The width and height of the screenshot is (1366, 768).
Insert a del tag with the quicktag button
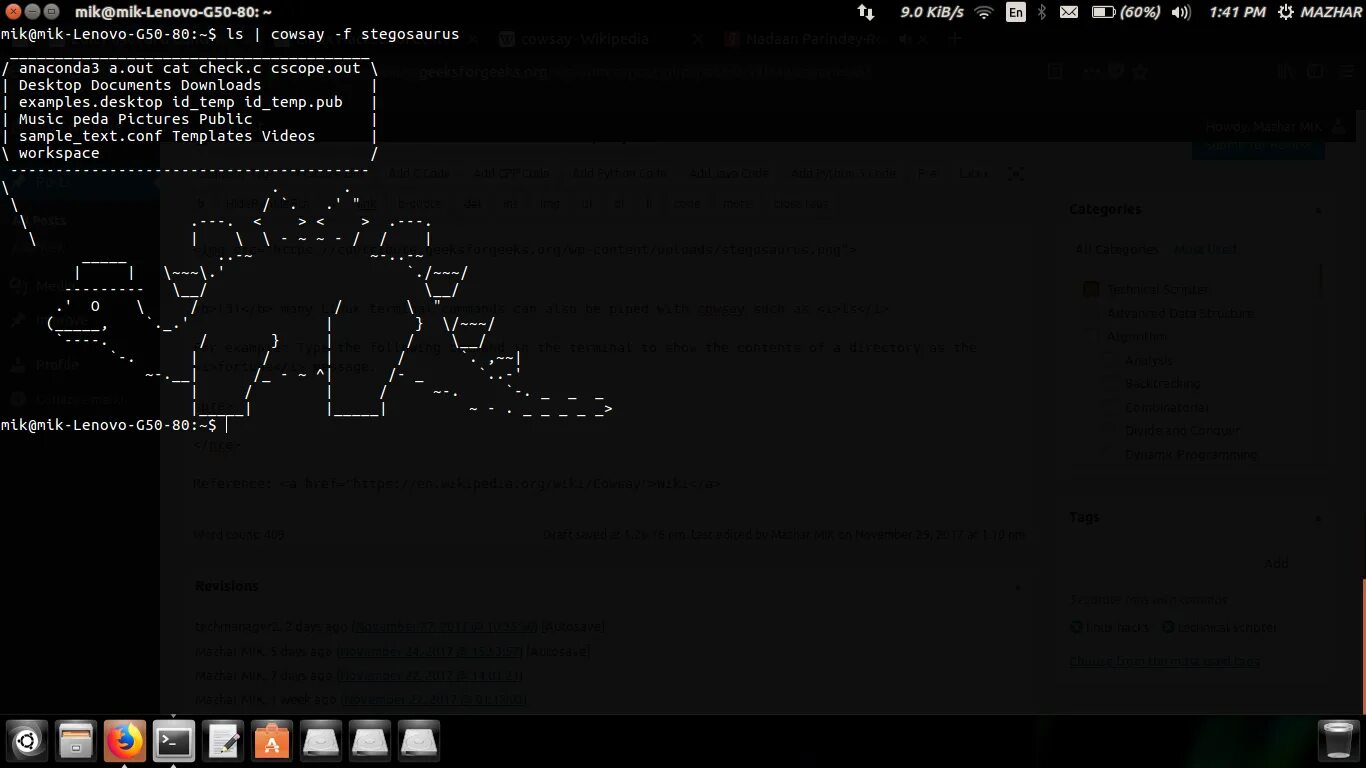(x=472, y=203)
